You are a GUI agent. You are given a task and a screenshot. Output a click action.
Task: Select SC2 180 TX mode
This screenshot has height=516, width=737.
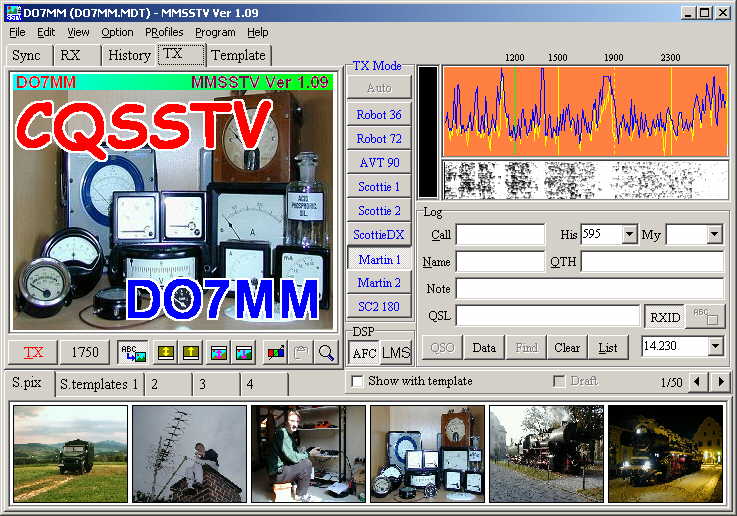coord(379,306)
